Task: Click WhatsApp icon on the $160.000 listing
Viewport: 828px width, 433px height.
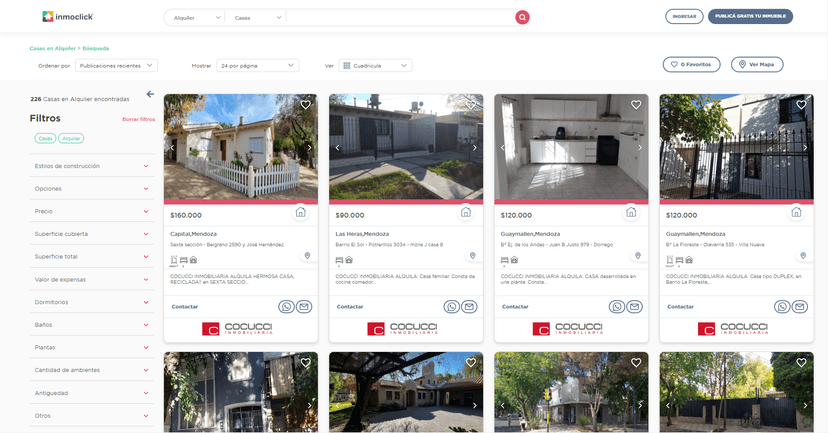Action: [287, 306]
